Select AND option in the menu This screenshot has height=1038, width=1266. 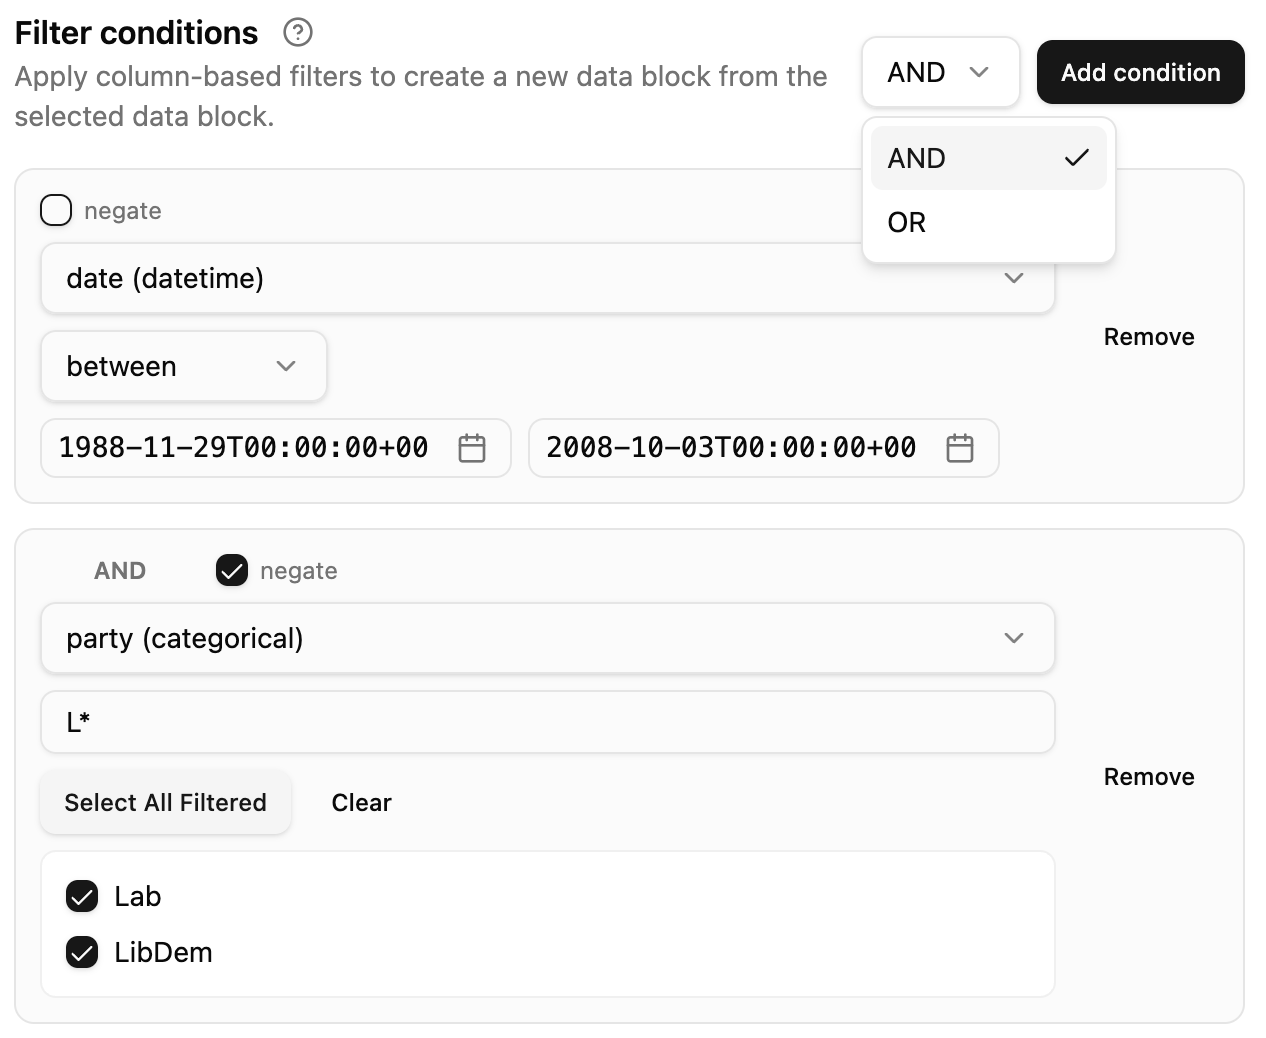tap(988, 158)
